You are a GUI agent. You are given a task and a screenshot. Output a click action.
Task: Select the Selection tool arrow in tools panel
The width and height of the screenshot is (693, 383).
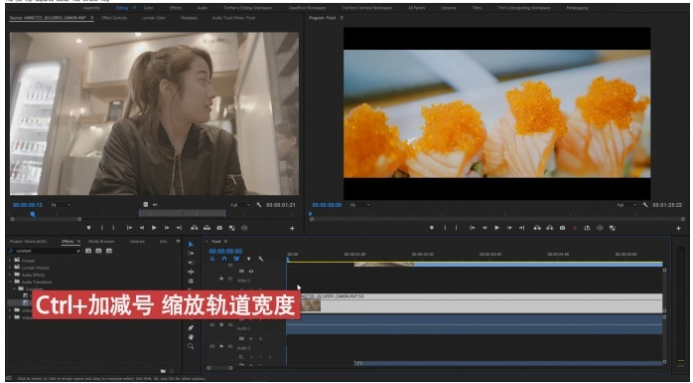[191, 244]
